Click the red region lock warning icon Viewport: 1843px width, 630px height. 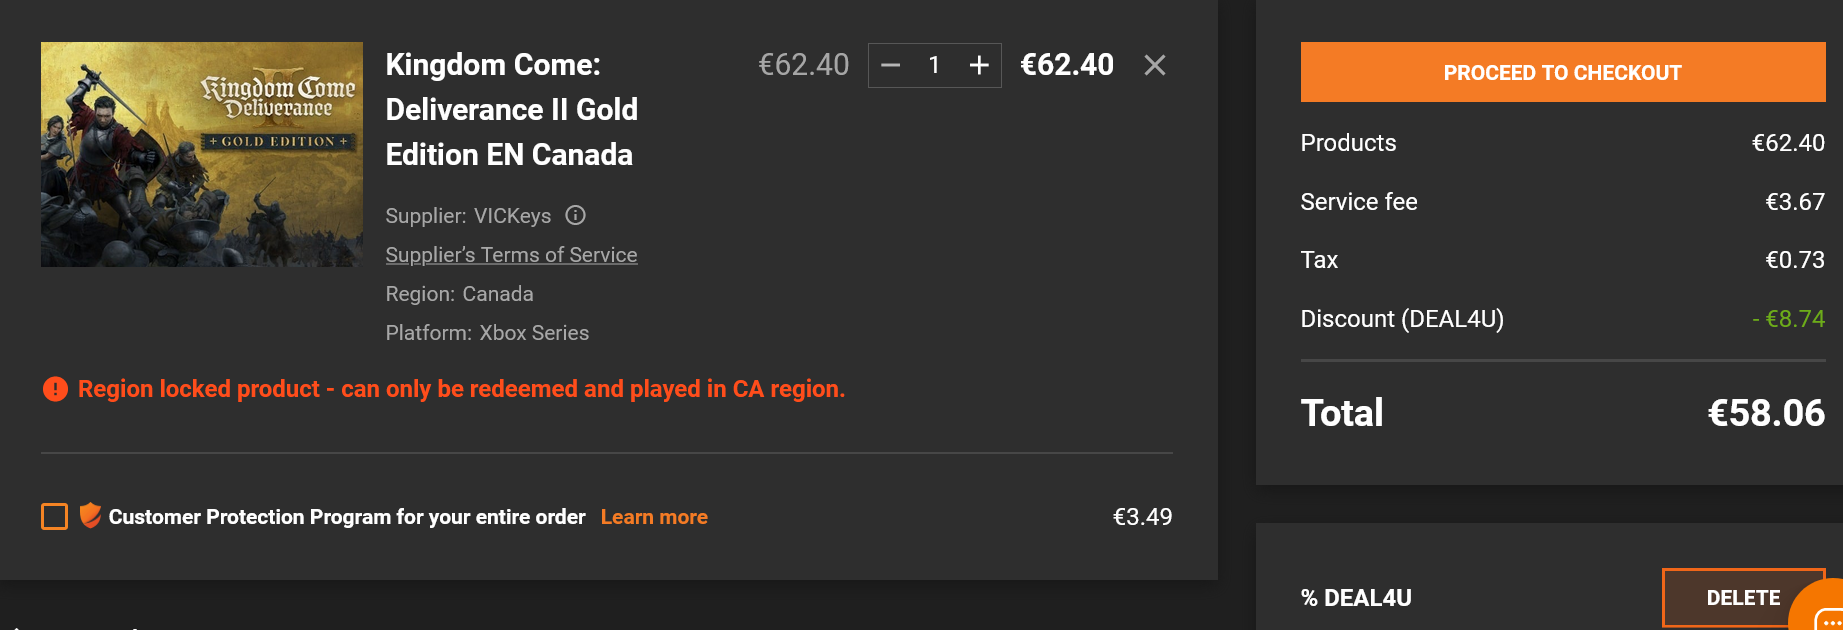55,389
